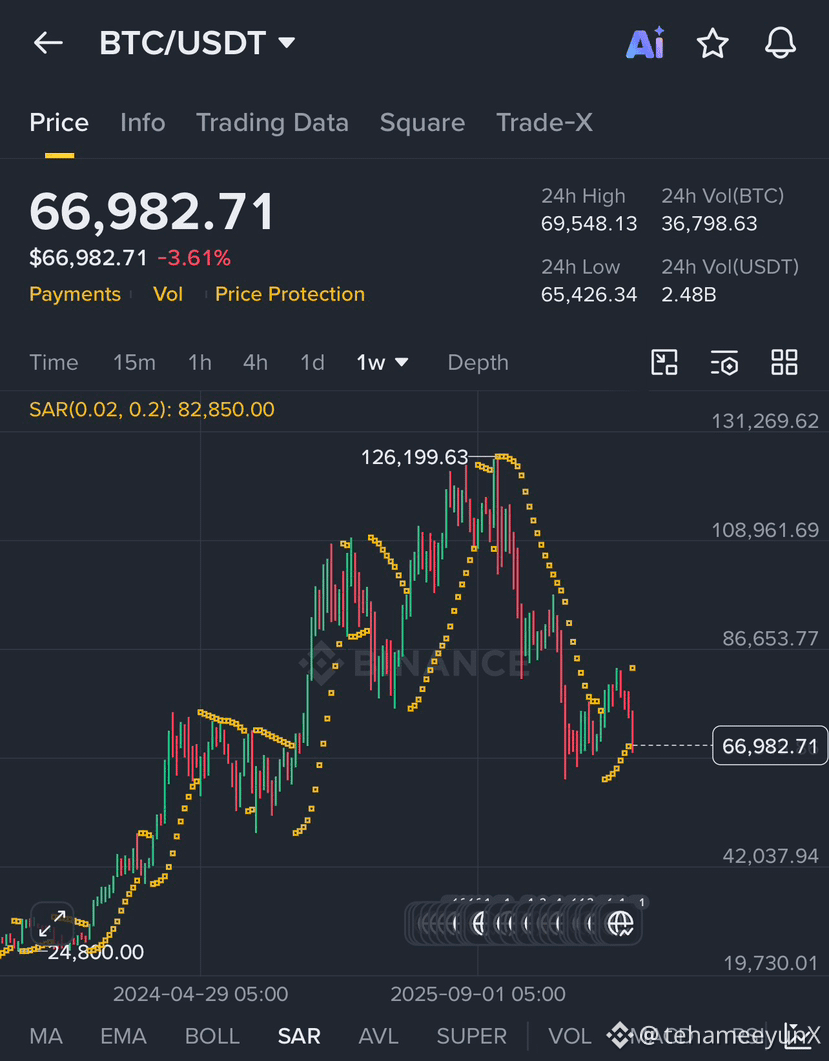Show the Depth chart
This screenshot has height=1061, width=829.
pyautogui.click(x=478, y=363)
